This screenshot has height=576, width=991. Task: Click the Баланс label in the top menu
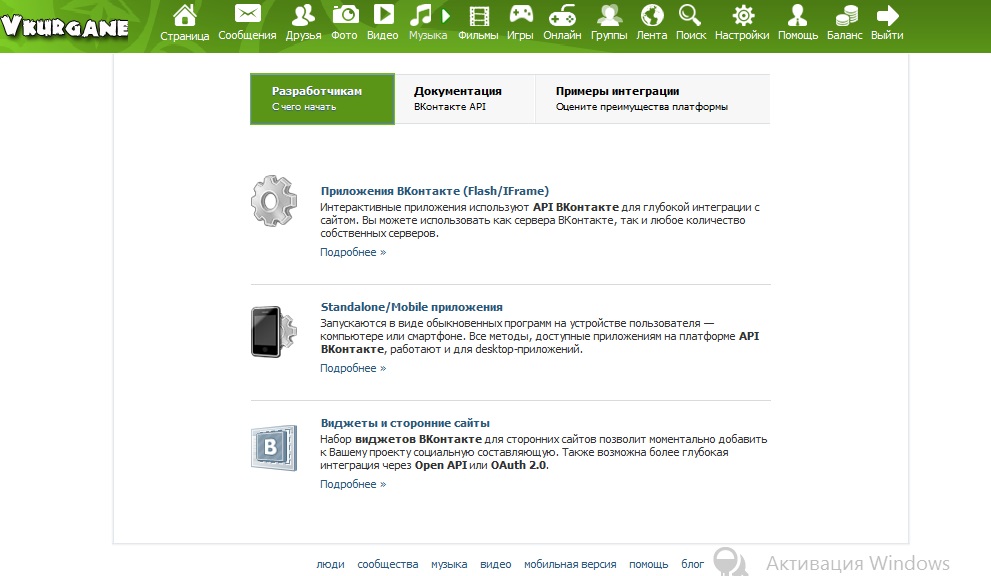pos(844,35)
